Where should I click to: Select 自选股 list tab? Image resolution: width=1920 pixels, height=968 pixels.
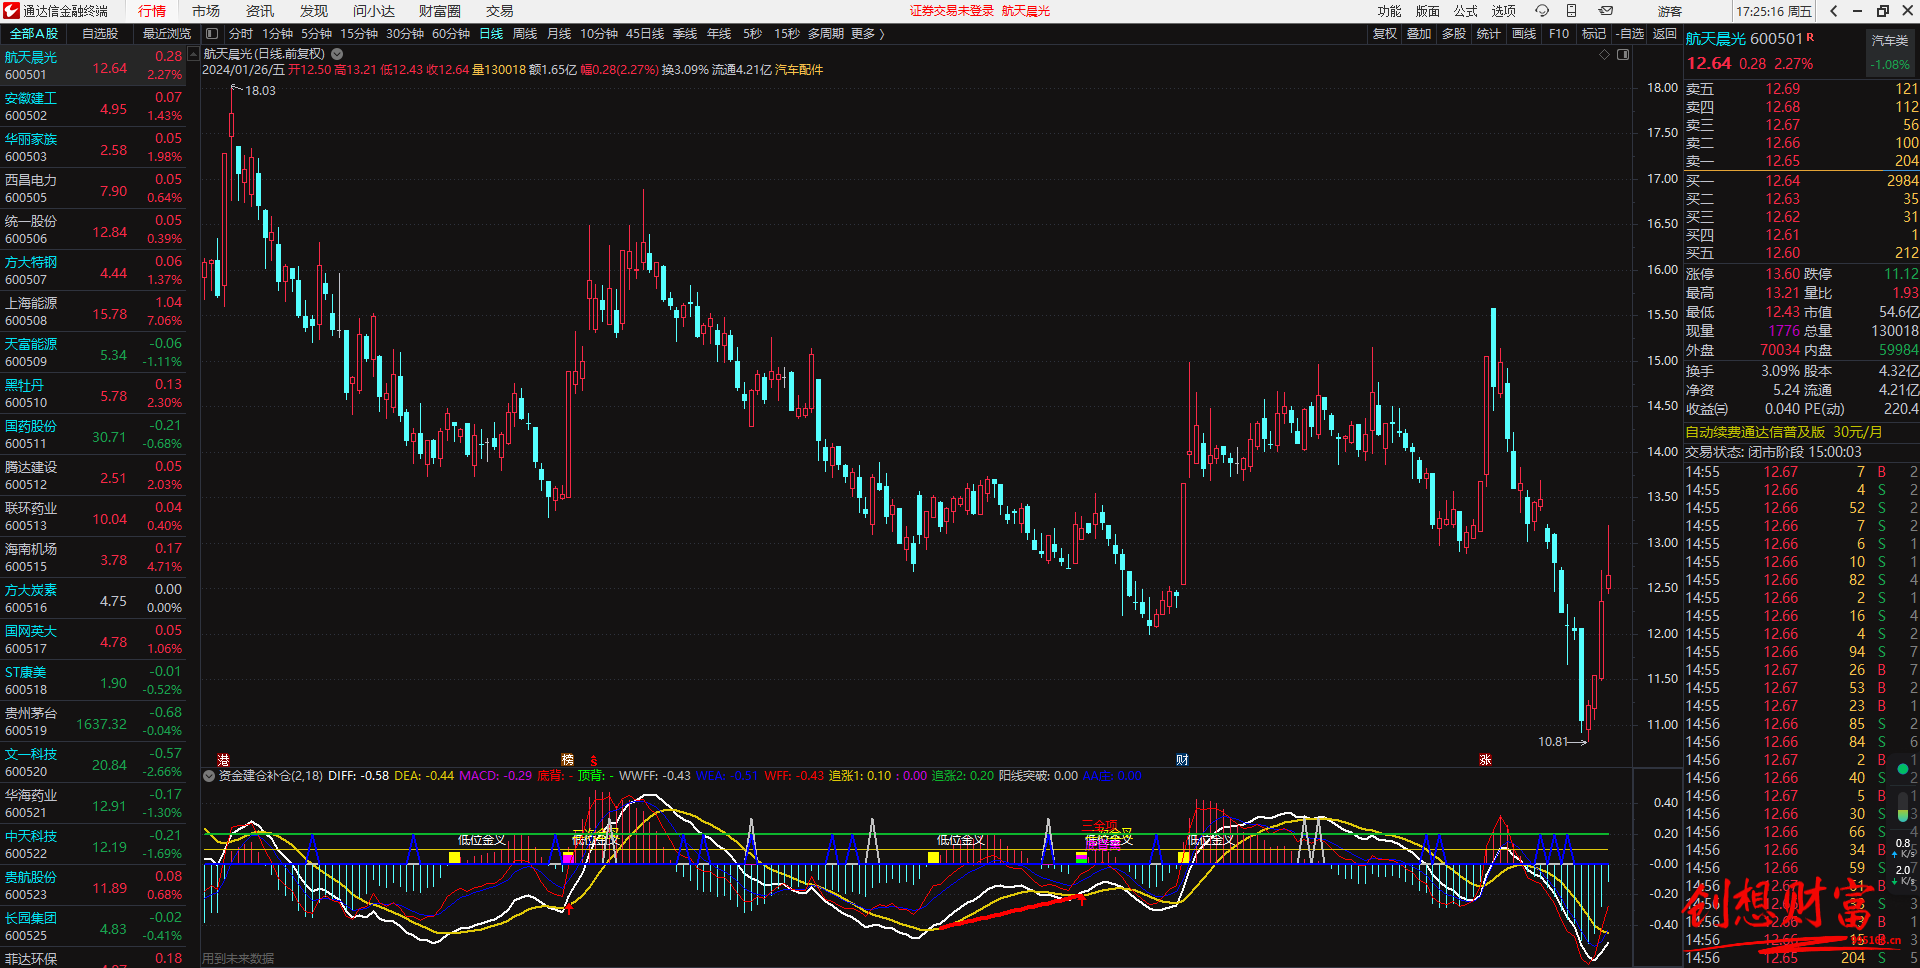click(100, 34)
